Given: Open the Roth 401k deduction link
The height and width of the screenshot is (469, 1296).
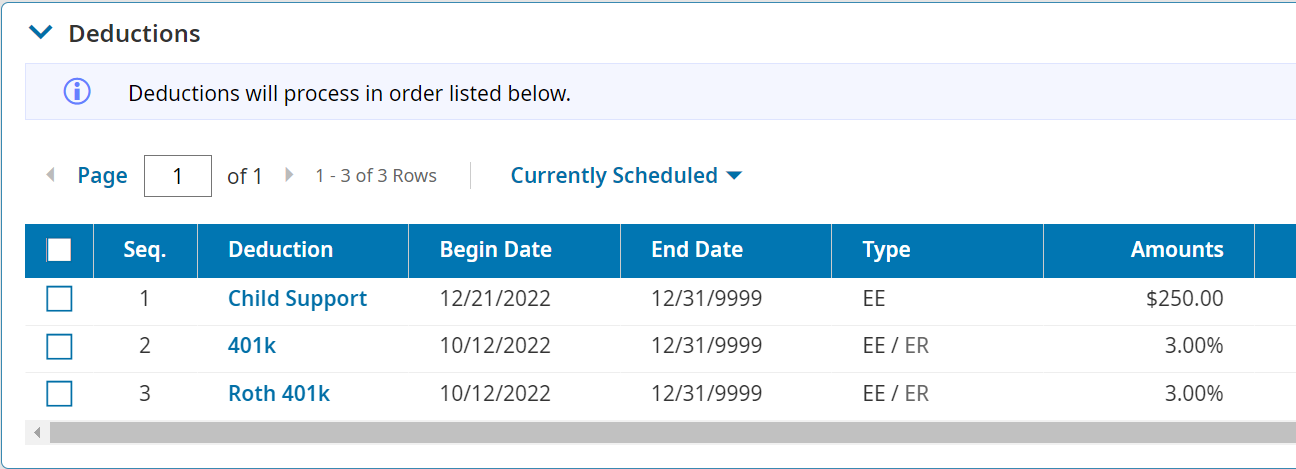Looking at the screenshot, I should [279, 394].
